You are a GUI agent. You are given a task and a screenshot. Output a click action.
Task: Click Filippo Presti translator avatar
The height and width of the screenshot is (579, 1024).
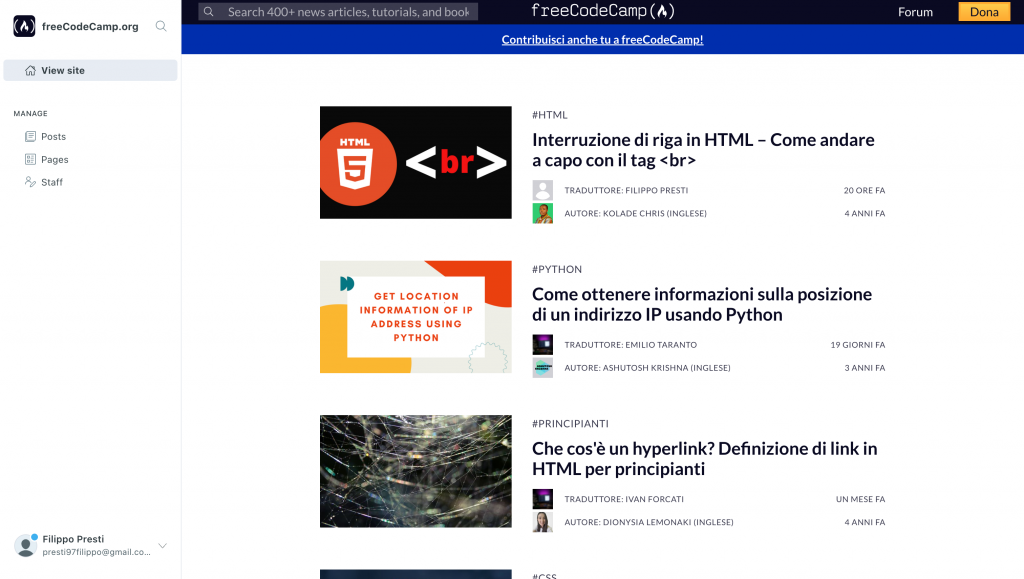point(542,191)
